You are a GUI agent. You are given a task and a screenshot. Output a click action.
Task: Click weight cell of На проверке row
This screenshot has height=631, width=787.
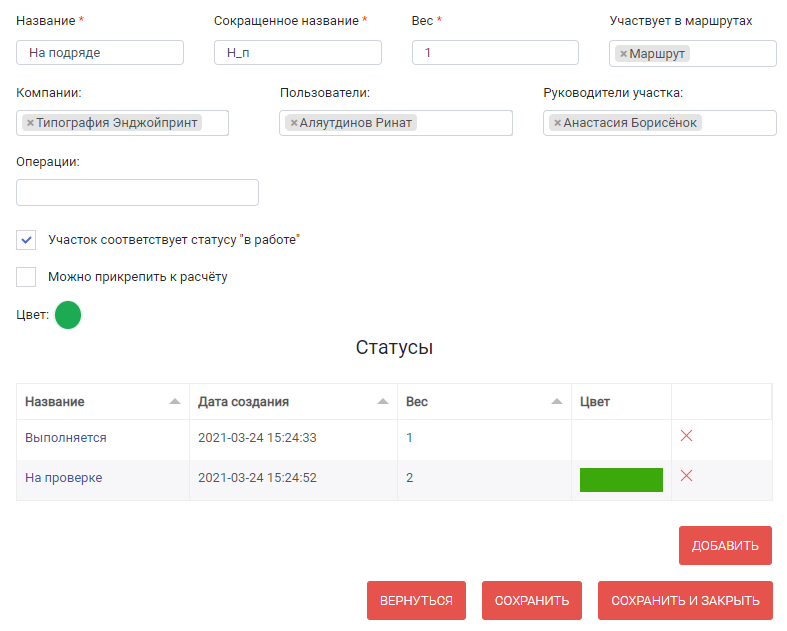pos(484,480)
